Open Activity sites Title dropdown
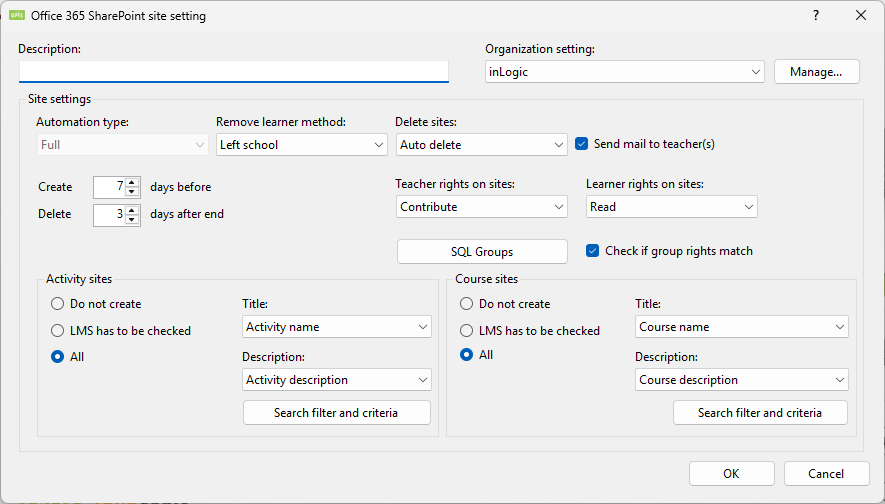The height and width of the screenshot is (504, 885). pos(337,327)
